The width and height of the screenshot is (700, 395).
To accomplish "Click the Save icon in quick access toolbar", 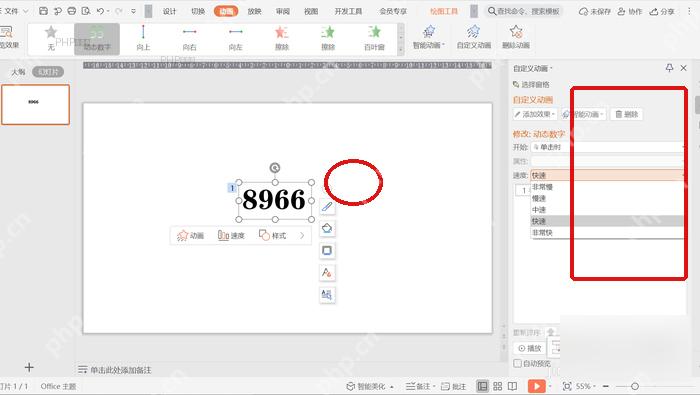I will coord(43,11).
